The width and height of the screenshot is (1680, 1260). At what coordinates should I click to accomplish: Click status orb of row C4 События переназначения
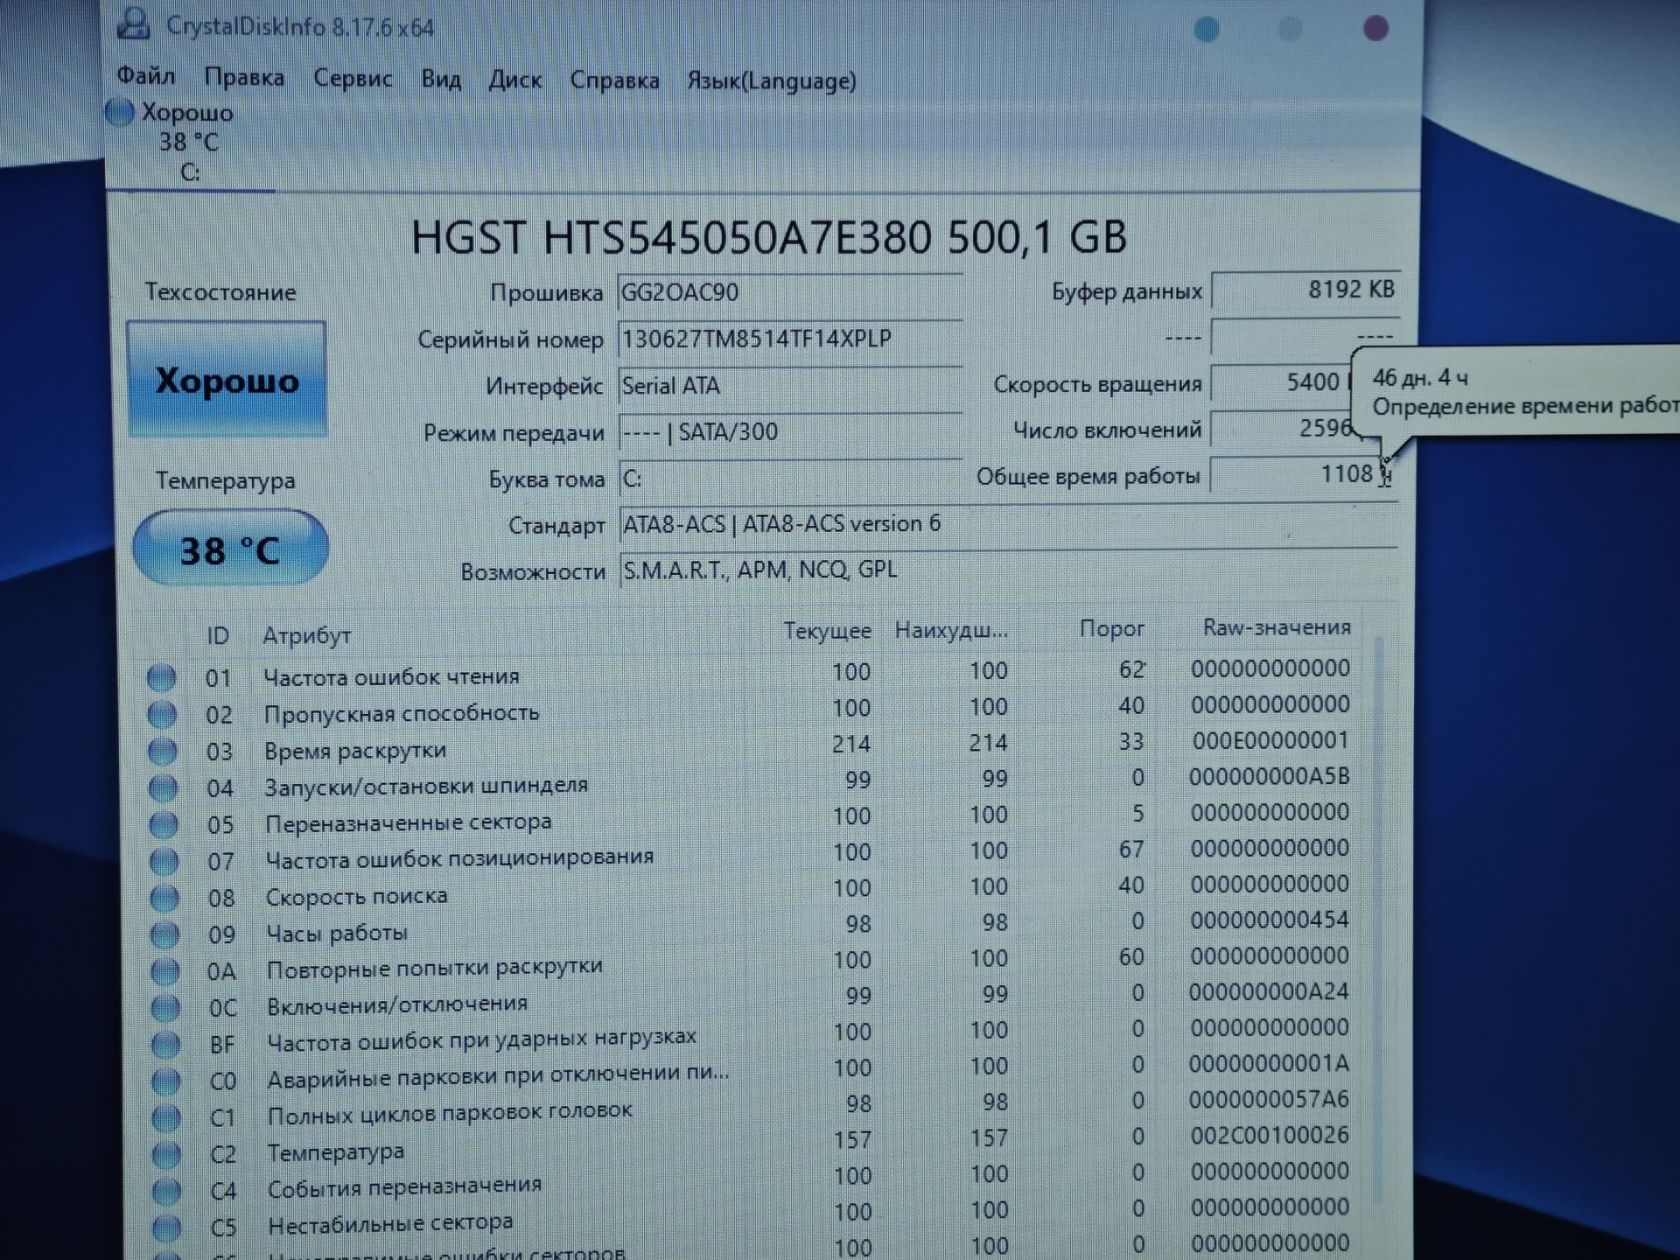pyautogui.click(x=168, y=1191)
